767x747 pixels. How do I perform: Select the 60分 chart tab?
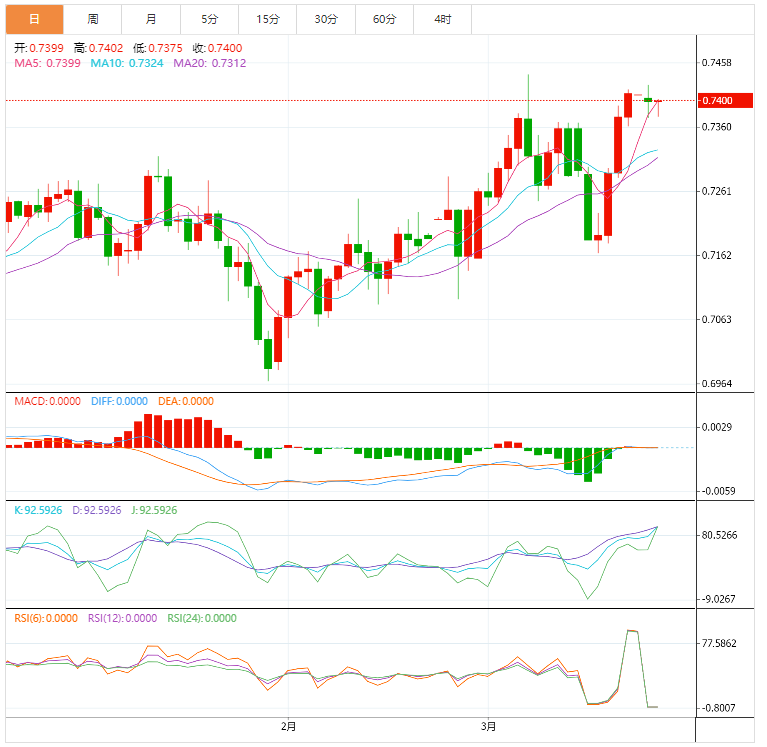tap(384, 19)
